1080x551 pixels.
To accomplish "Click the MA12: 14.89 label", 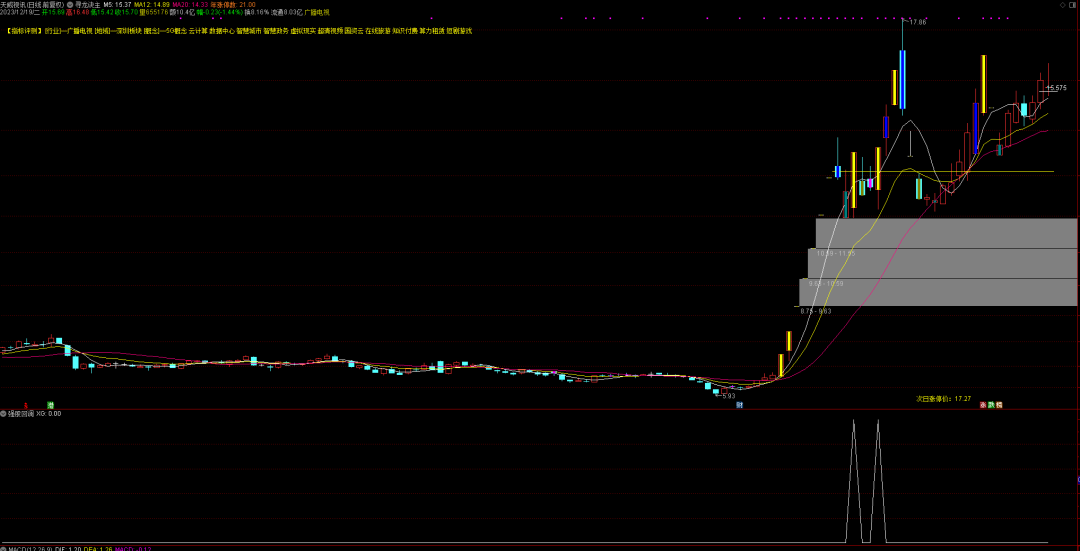I will click(152, 4).
